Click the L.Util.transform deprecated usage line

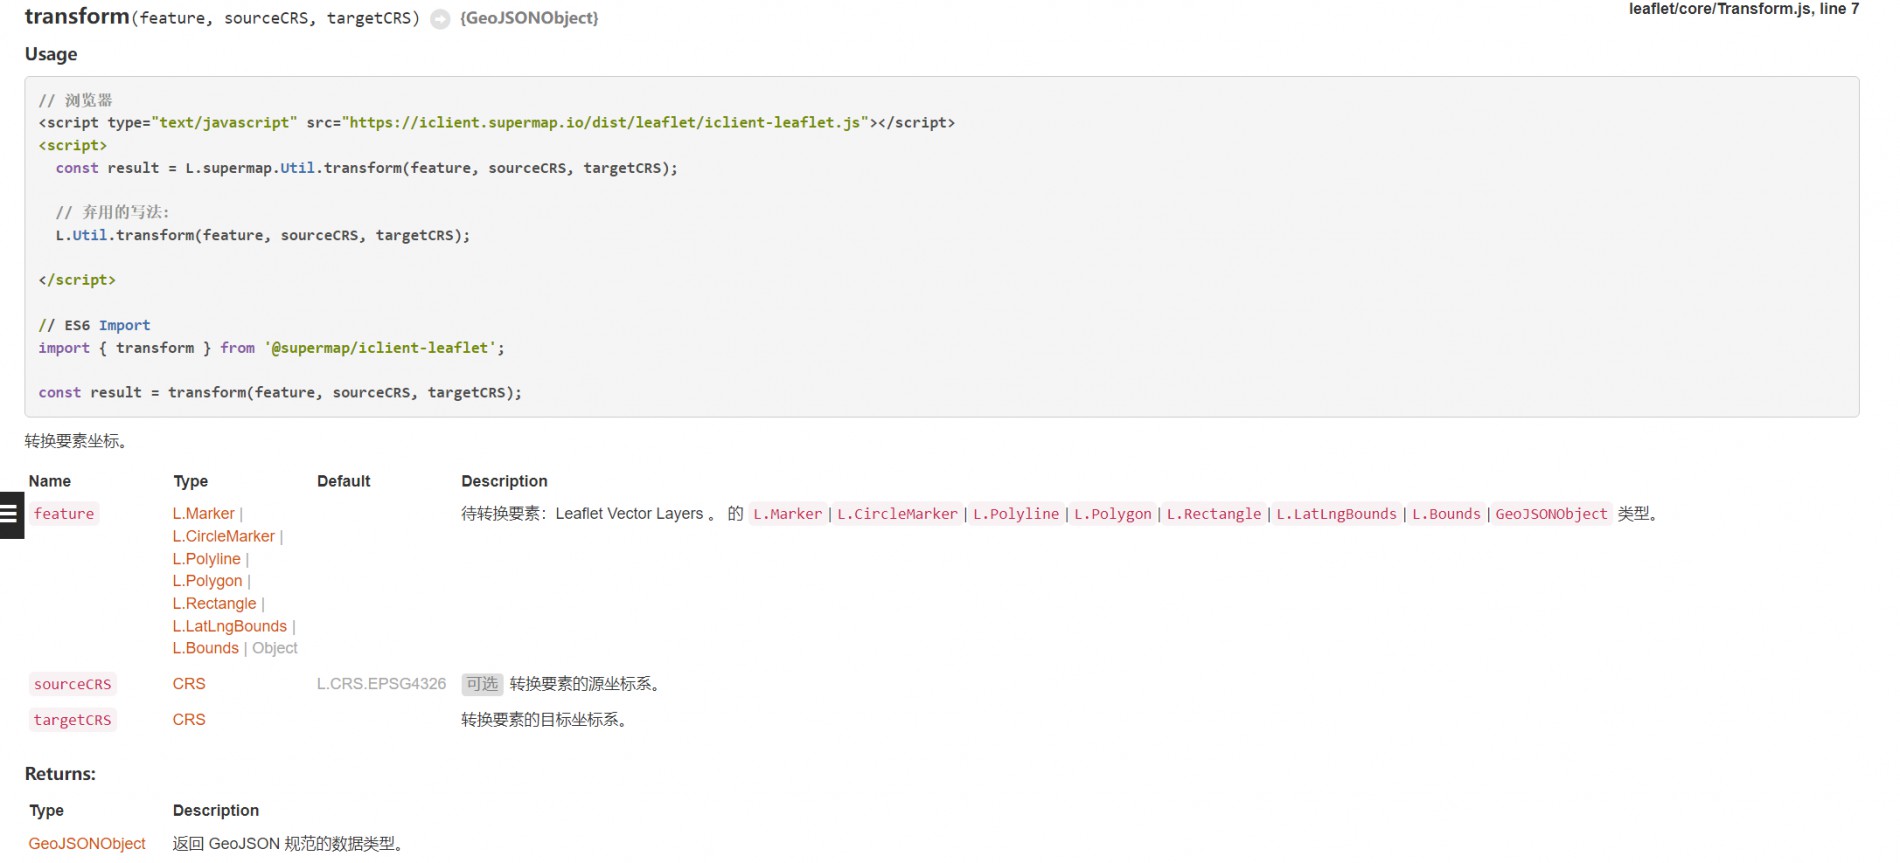pos(262,236)
